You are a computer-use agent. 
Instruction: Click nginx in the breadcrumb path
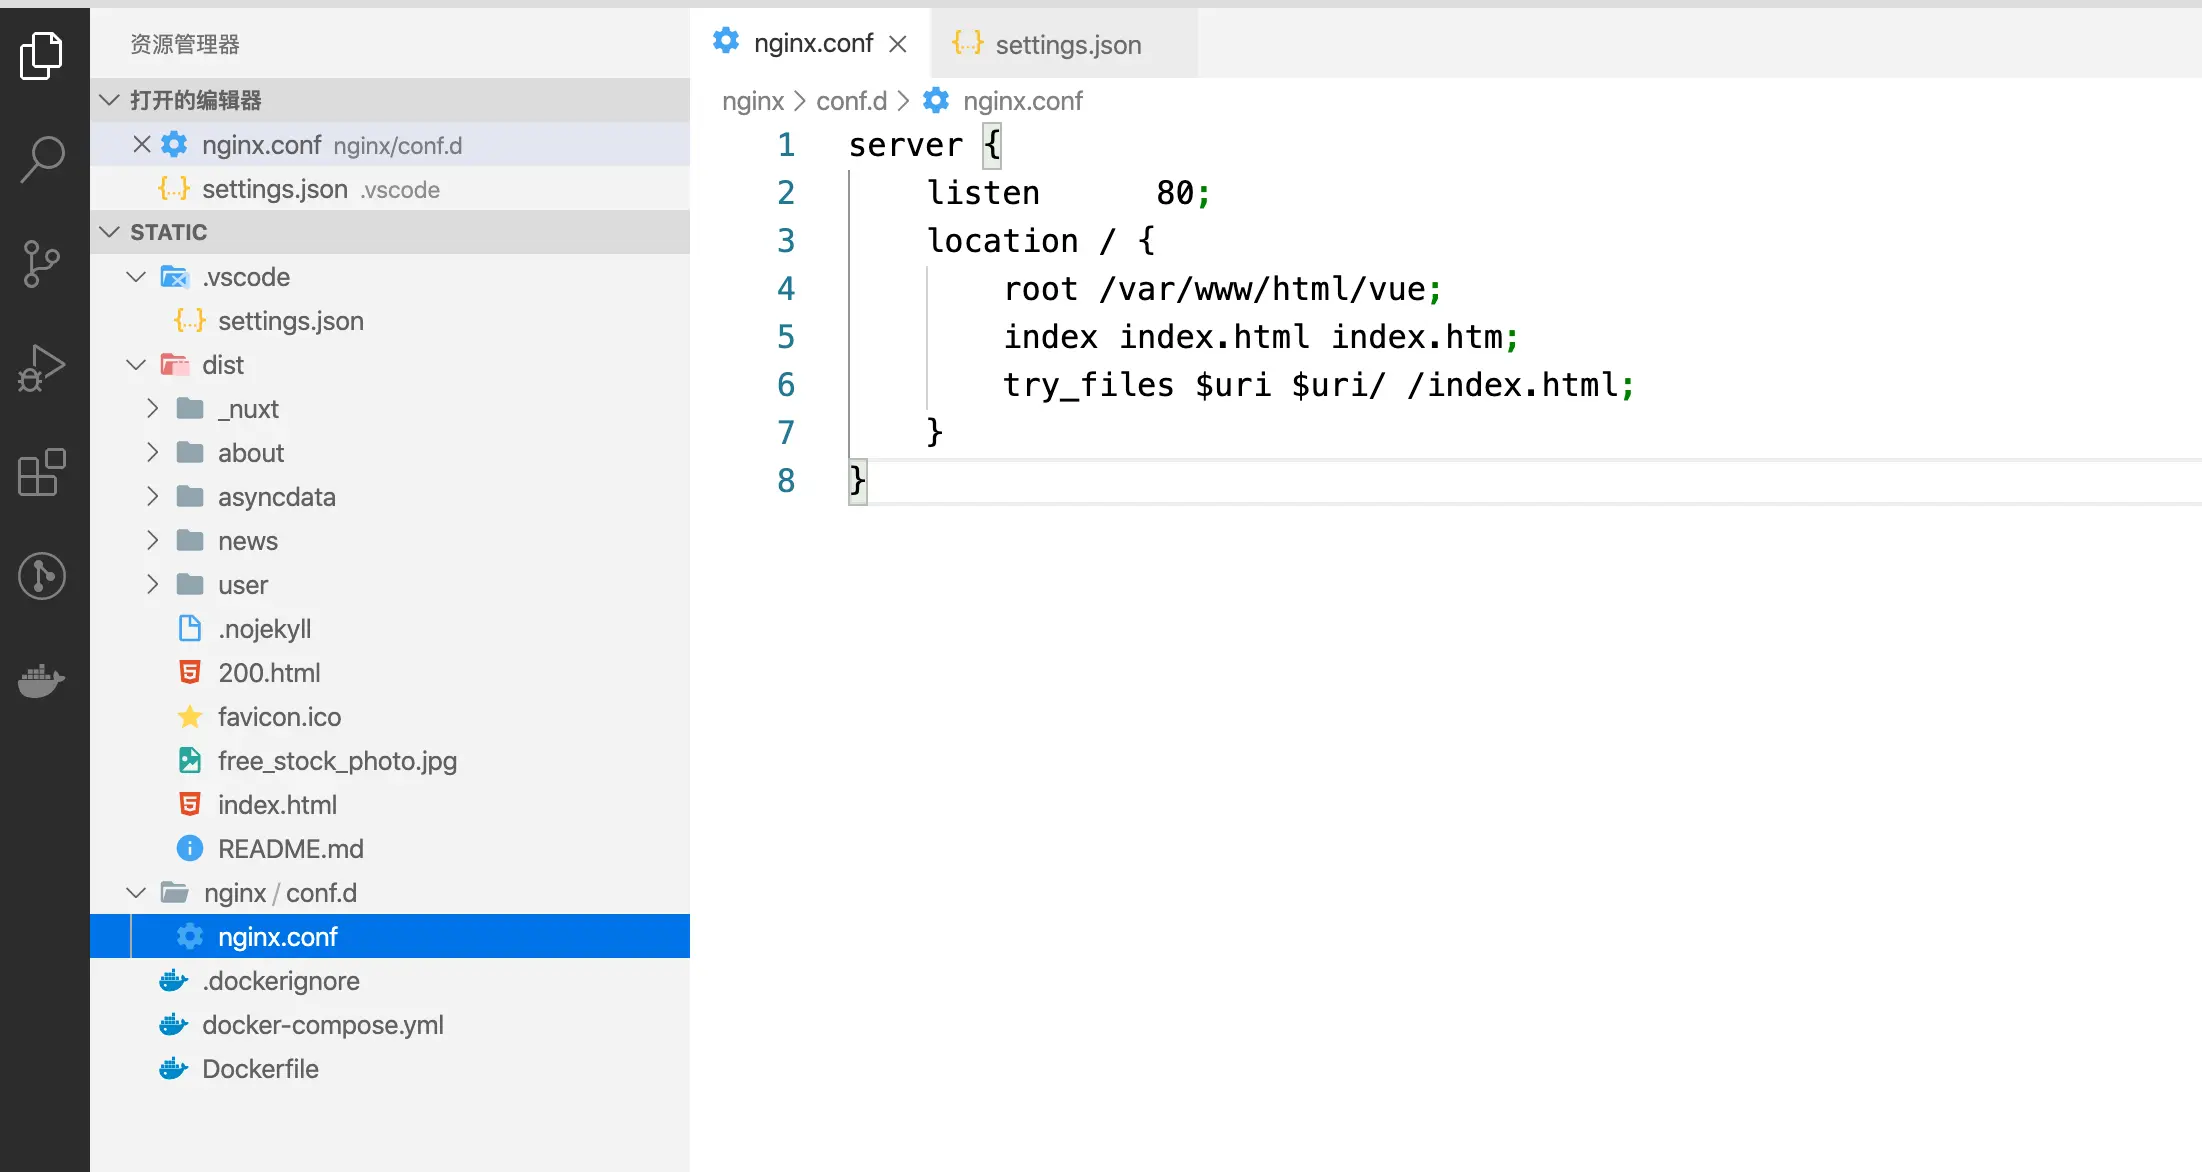(752, 101)
